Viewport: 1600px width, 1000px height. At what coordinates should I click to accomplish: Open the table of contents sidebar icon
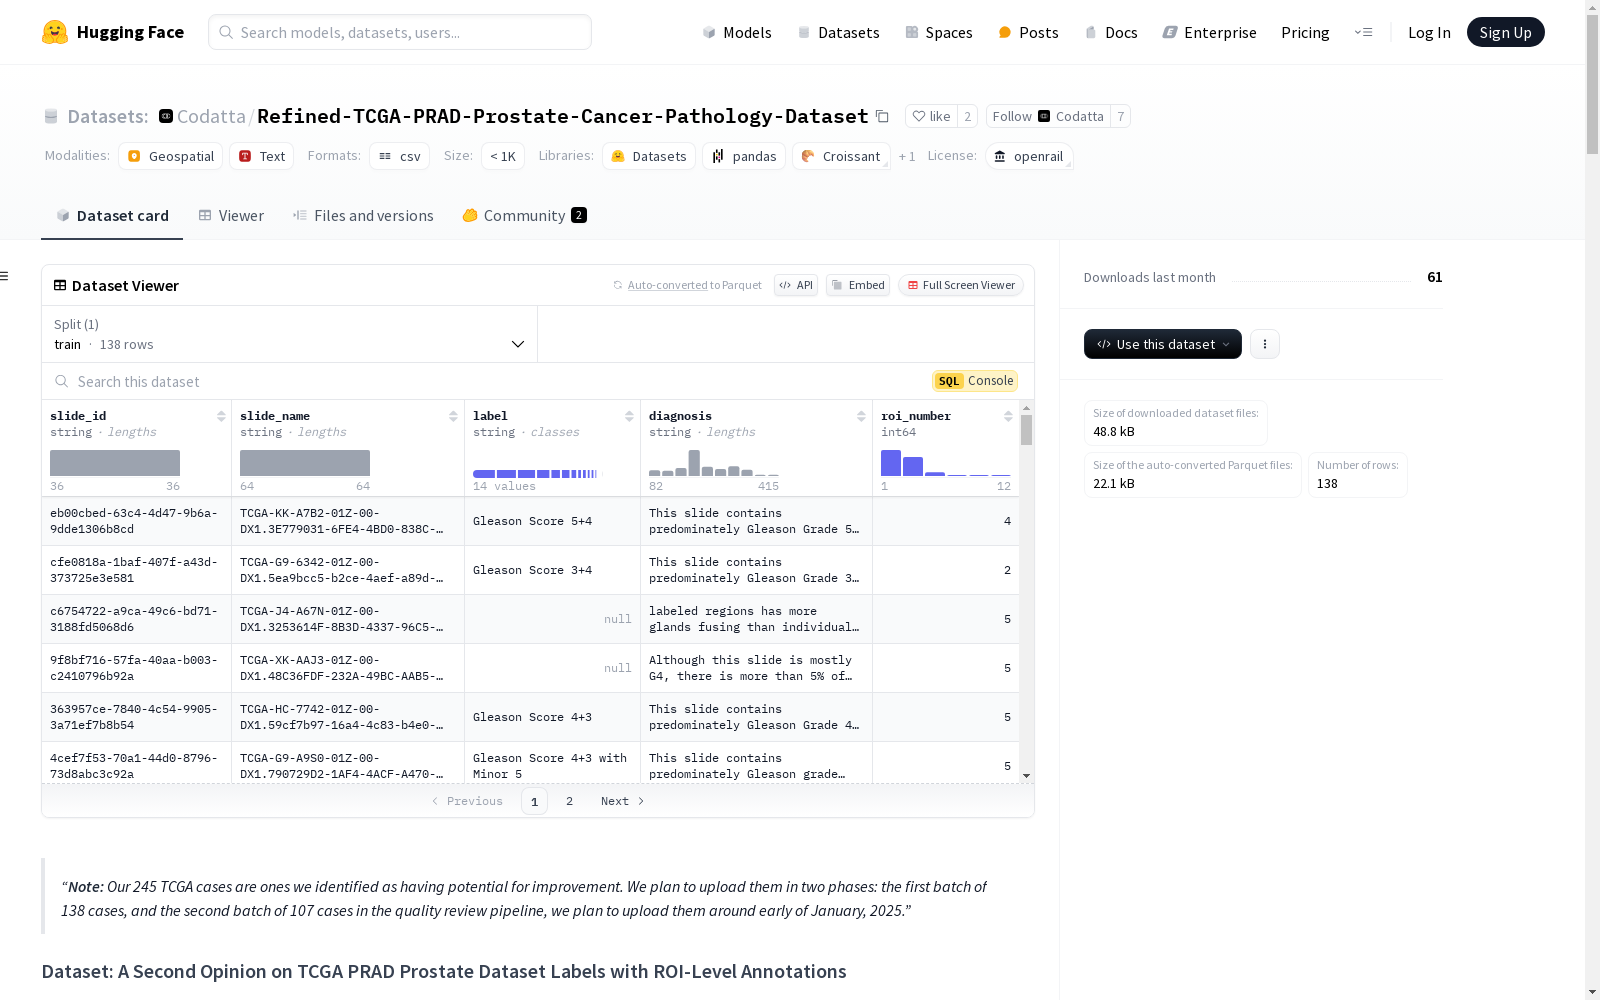coord(5,276)
